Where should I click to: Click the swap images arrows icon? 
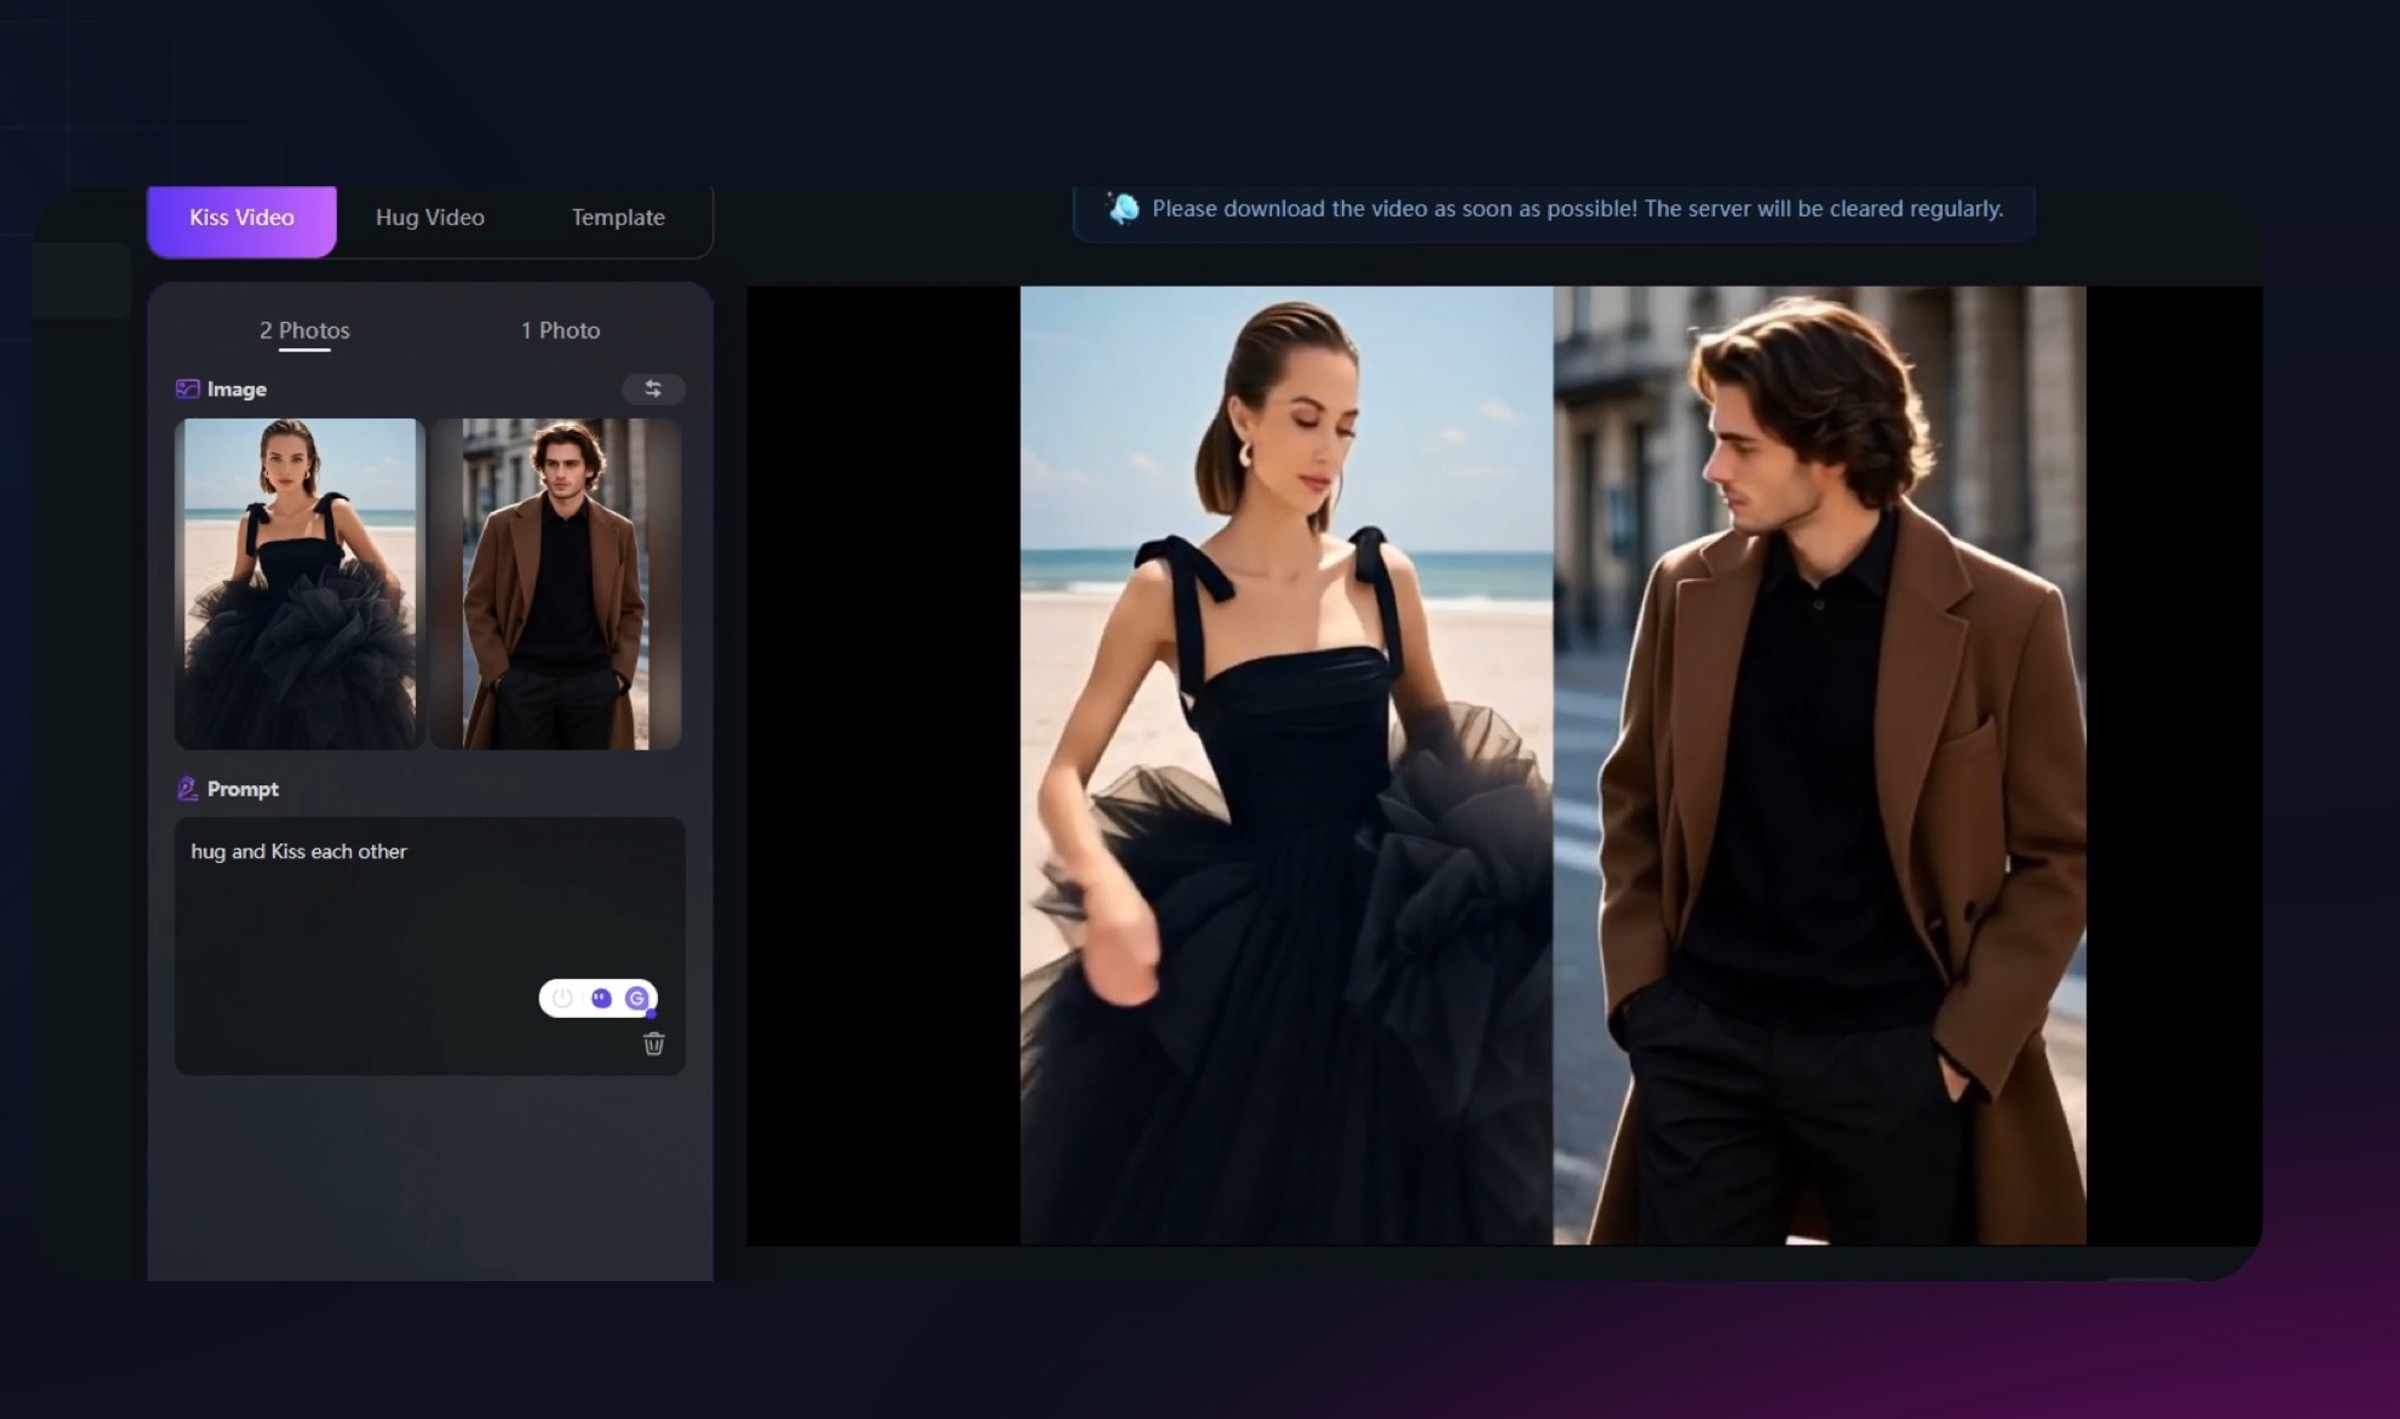[x=653, y=389]
